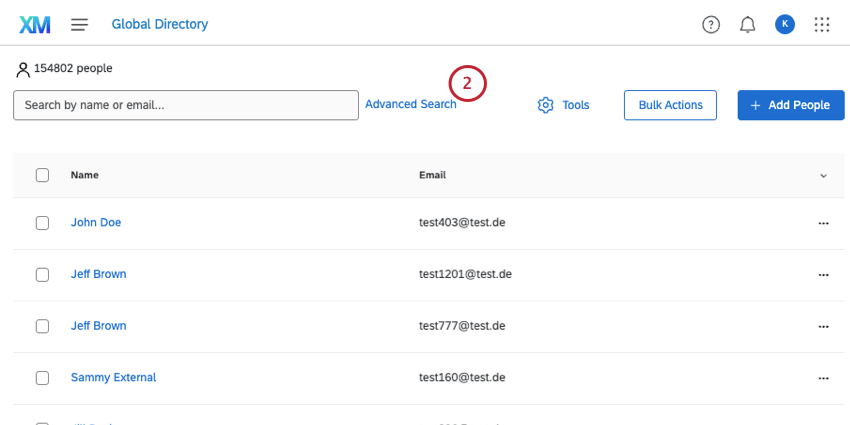Open the three-dot menu for John Doe
850x425 pixels.
tap(823, 223)
